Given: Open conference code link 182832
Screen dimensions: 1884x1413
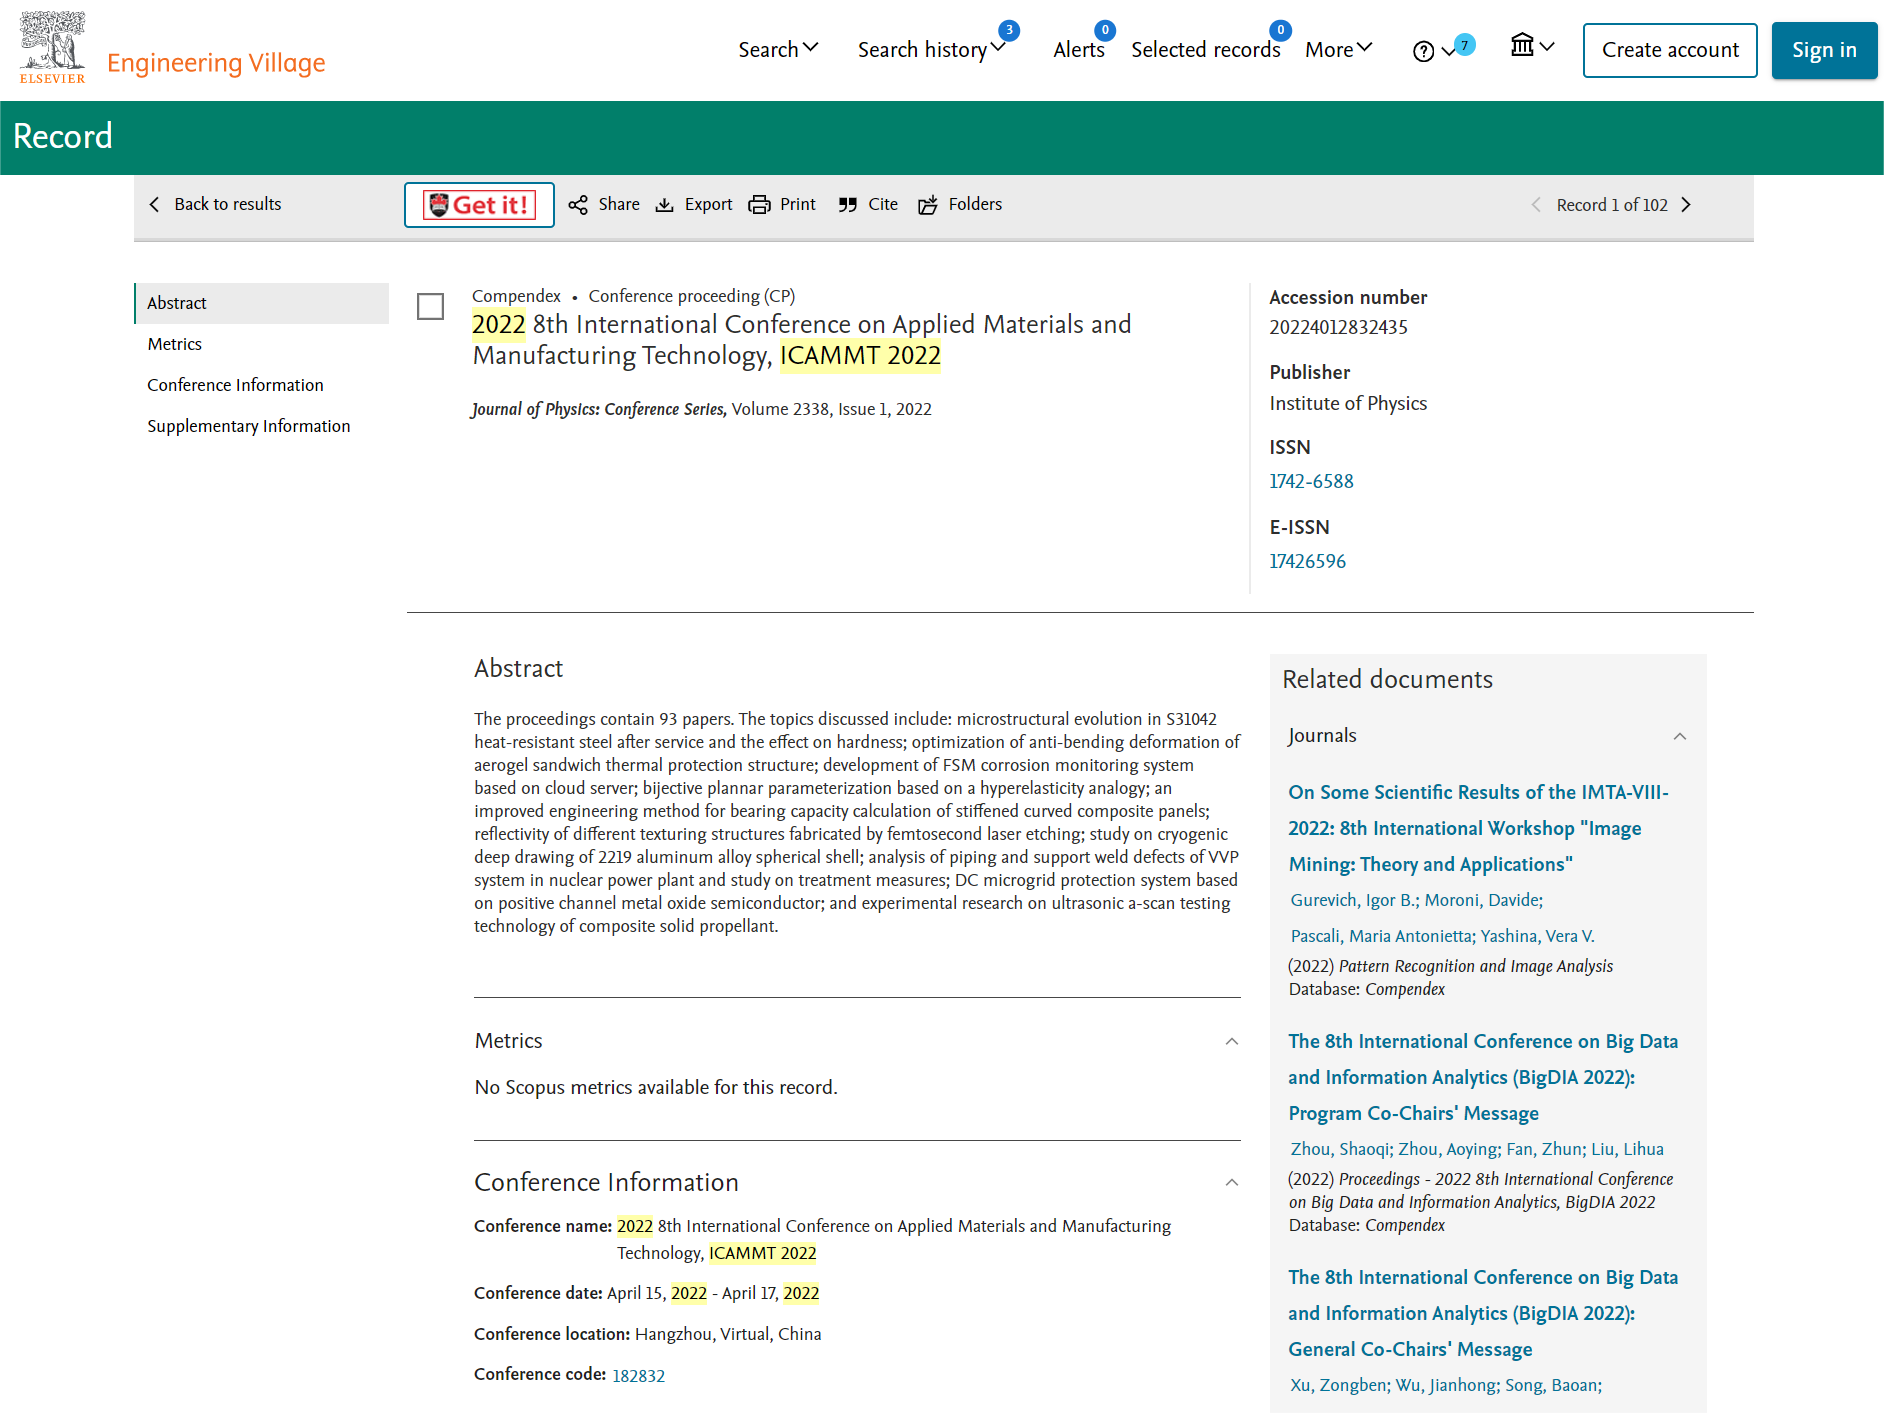Looking at the screenshot, I should point(638,1375).
